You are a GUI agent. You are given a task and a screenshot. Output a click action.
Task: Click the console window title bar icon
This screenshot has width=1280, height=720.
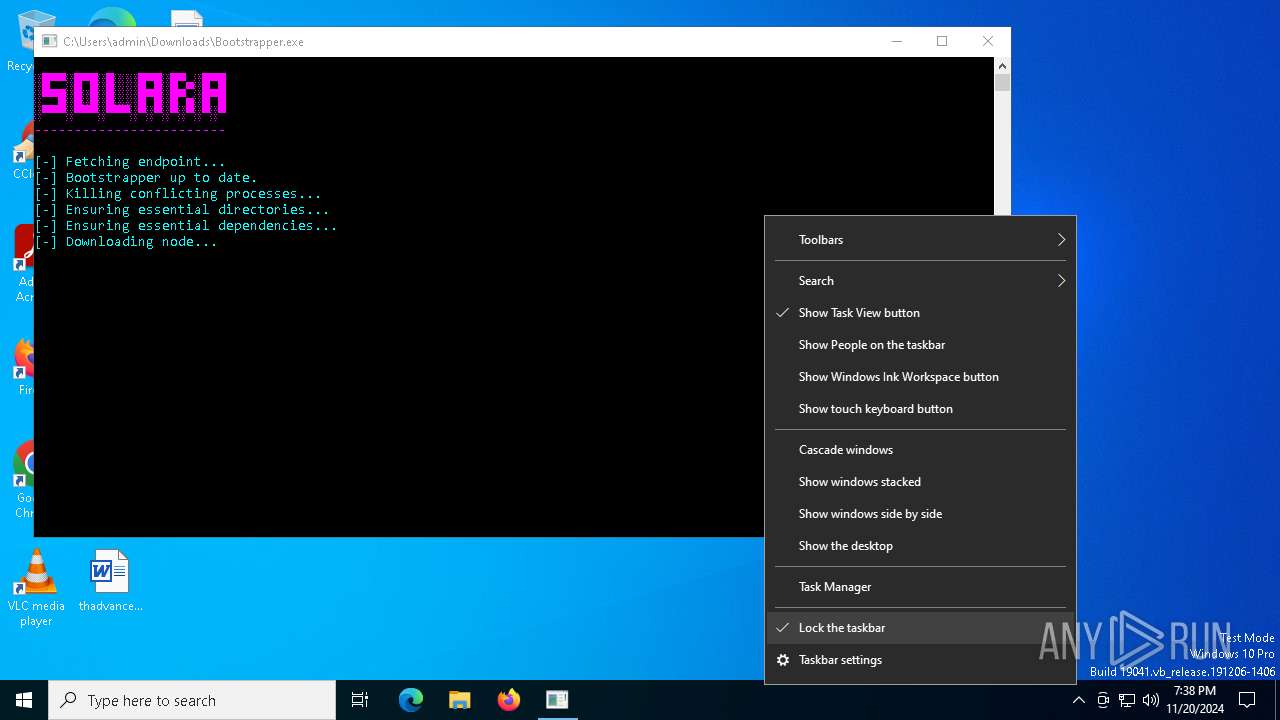pyautogui.click(x=49, y=41)
